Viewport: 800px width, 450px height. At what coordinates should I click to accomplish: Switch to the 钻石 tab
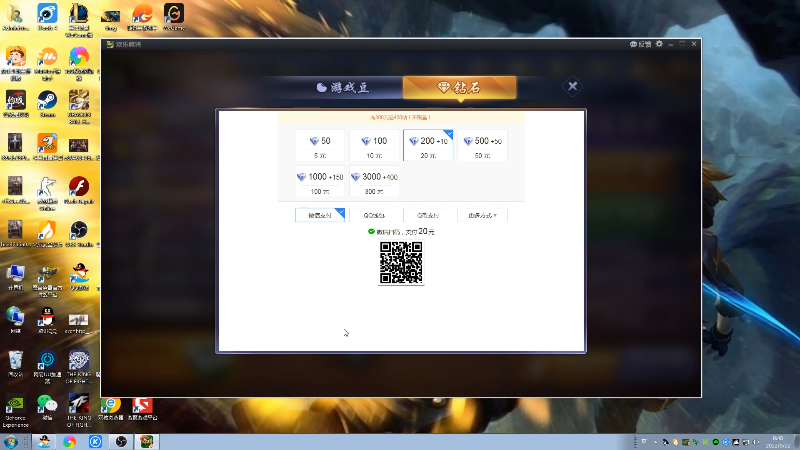[460, 87]
